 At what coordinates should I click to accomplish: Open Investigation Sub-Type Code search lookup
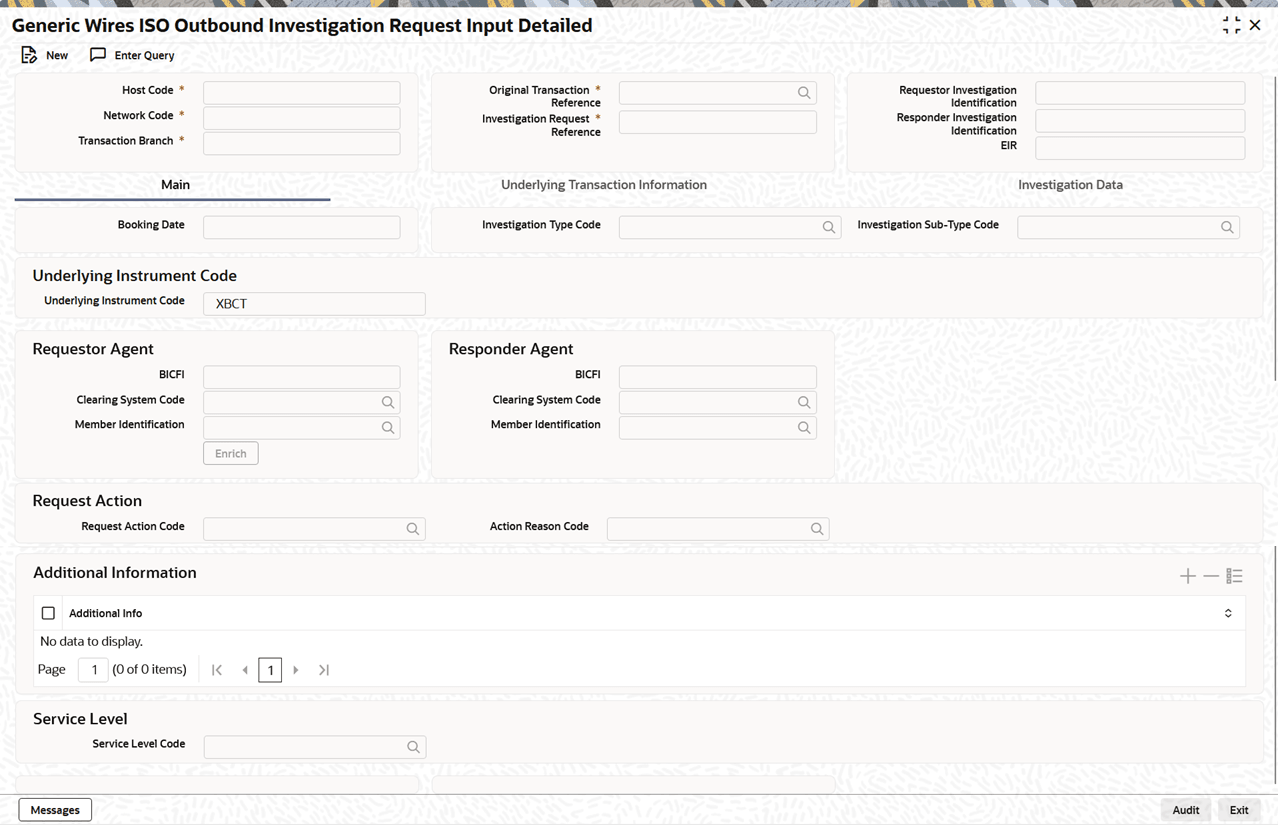(1227, 228)
